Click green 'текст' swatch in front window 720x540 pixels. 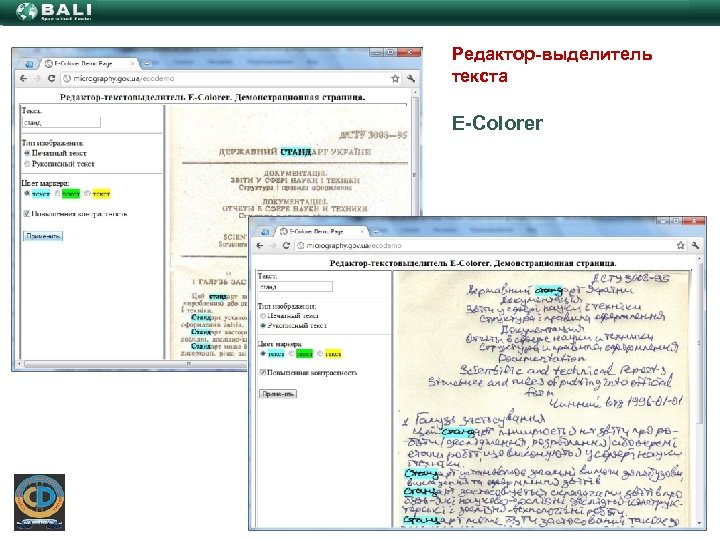(304, 354)
